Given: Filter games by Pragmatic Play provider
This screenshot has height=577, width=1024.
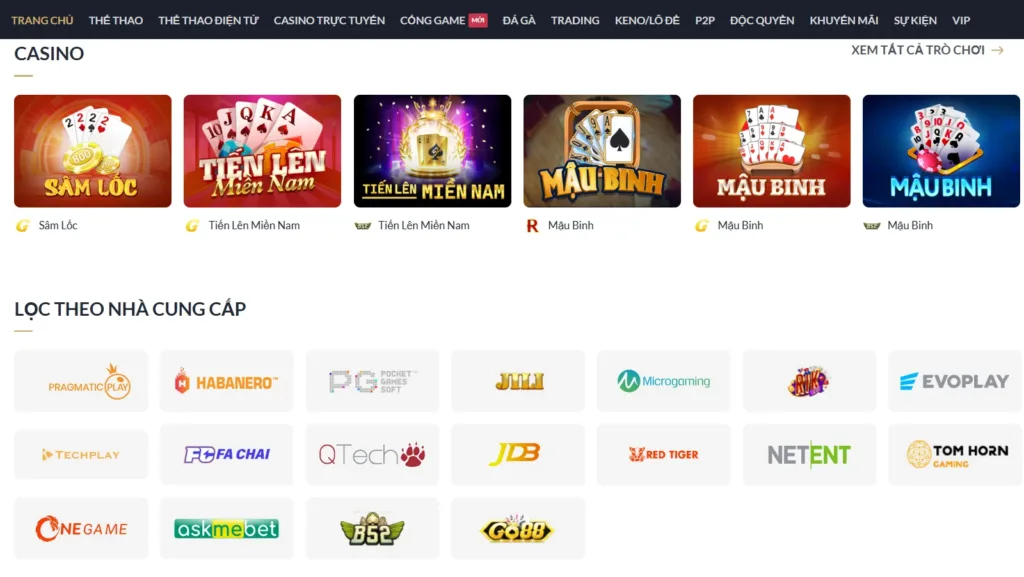Looking at the screenshot, I should [x=81, y=381].
